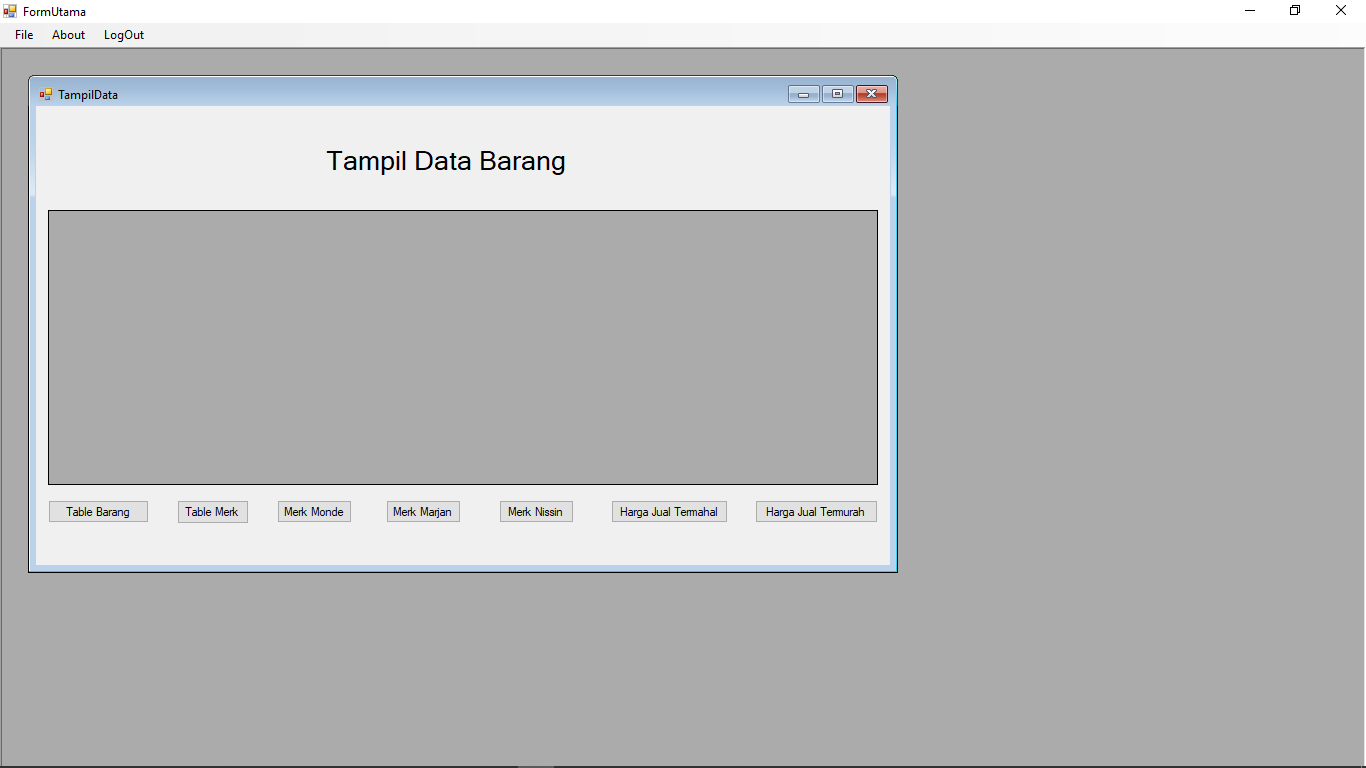1366x768 pixels.
Task: Maximize the TampilData child window
Action: (837, 93)
